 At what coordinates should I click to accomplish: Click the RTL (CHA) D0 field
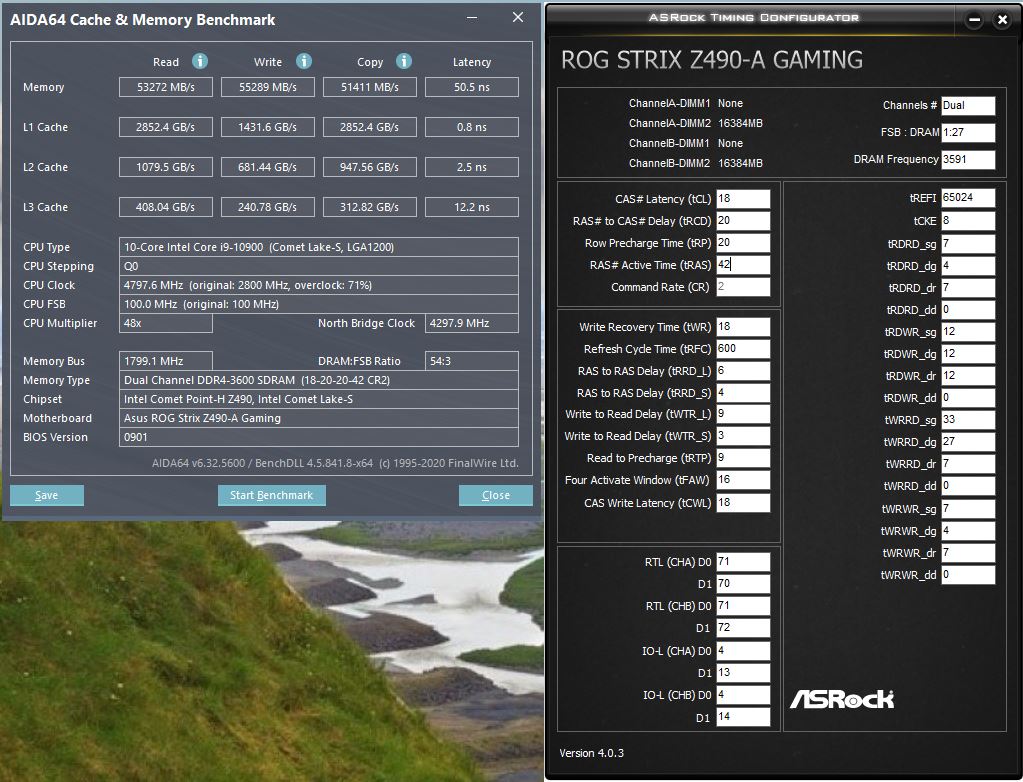click(x=743, y=562)
